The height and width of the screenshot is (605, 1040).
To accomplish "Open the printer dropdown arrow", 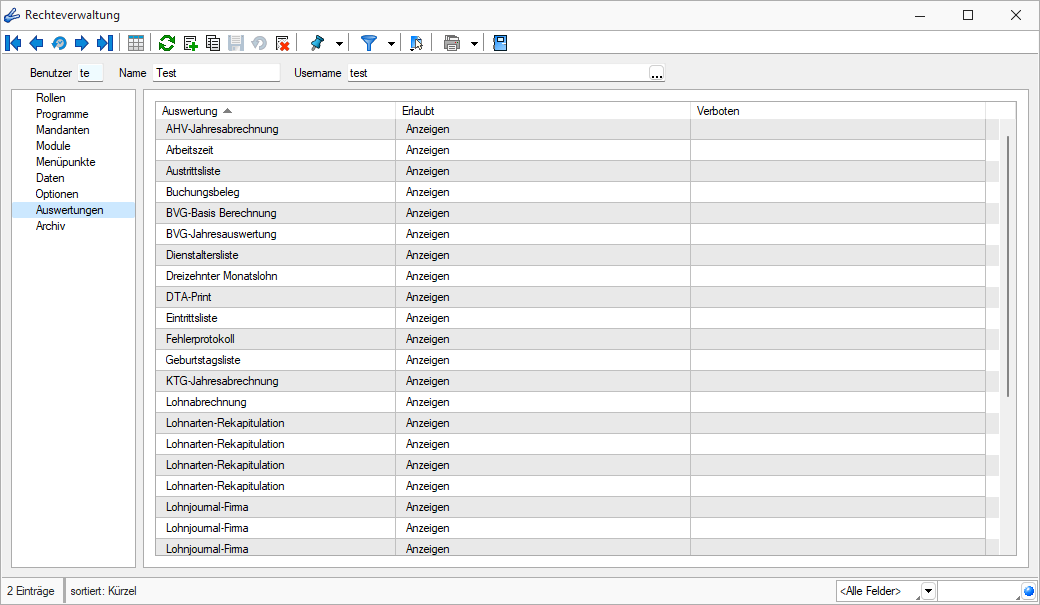I will pyautogui.click(x=474, y=44).
